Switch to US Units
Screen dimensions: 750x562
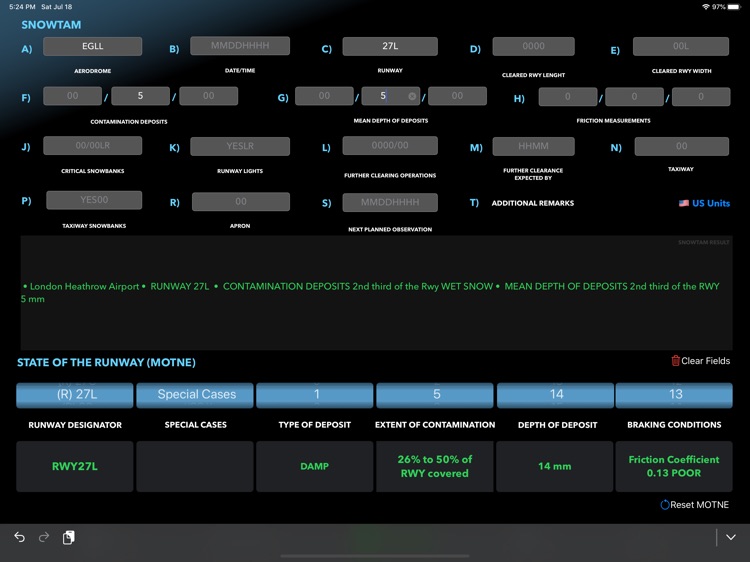704,203
